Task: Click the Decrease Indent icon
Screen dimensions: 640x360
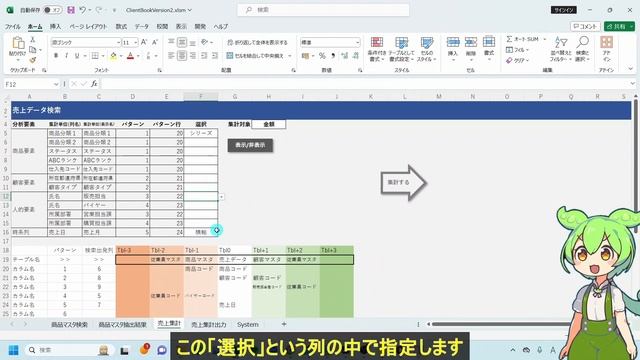Action: pyautogui.click(x=204, y=56)
